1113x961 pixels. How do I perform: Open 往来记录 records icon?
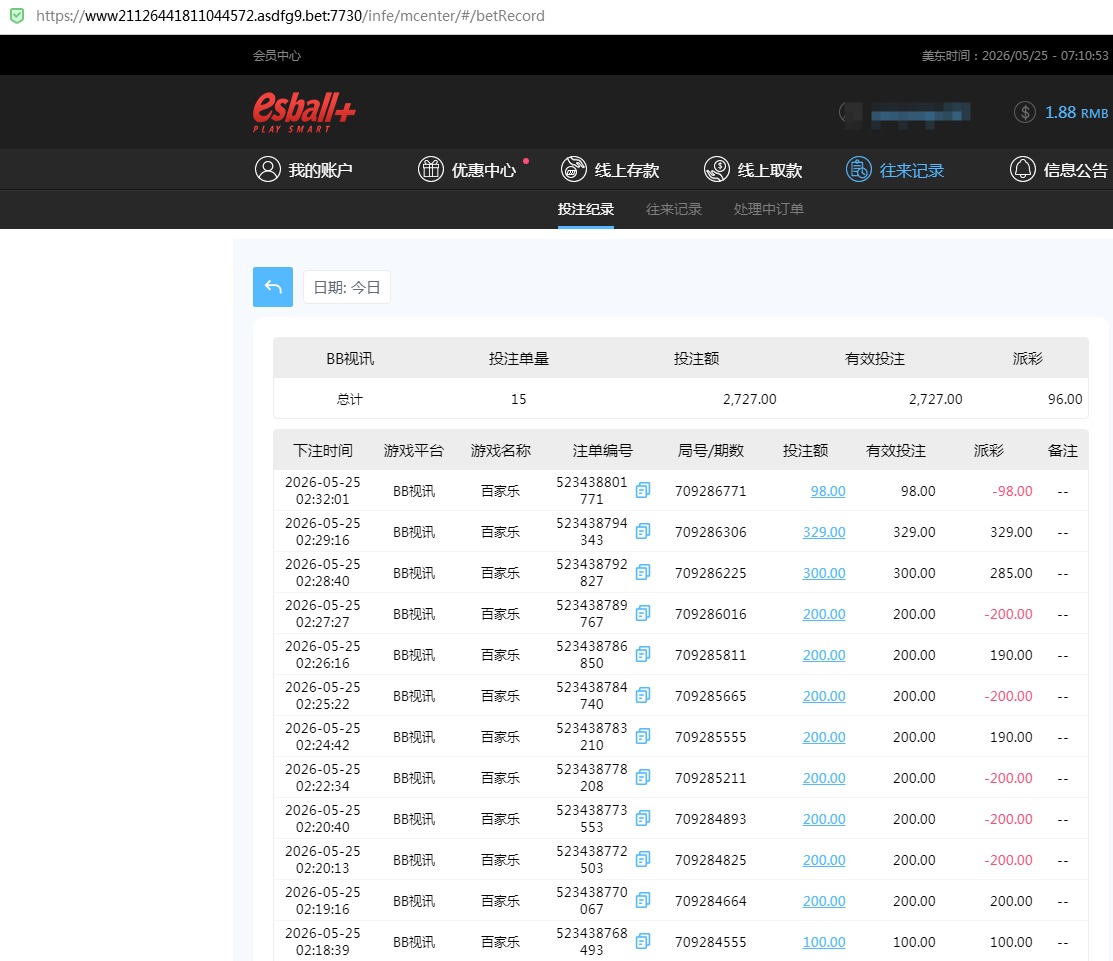coord(858,170)
